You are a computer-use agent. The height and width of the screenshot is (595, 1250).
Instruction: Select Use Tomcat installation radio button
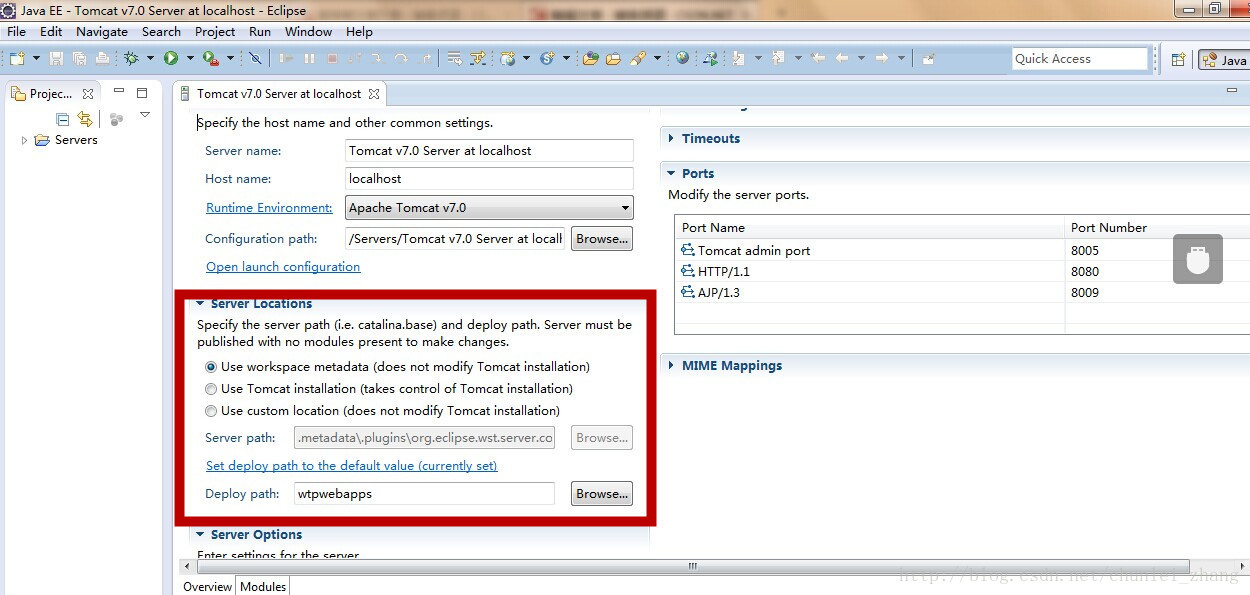coord(211,389)
